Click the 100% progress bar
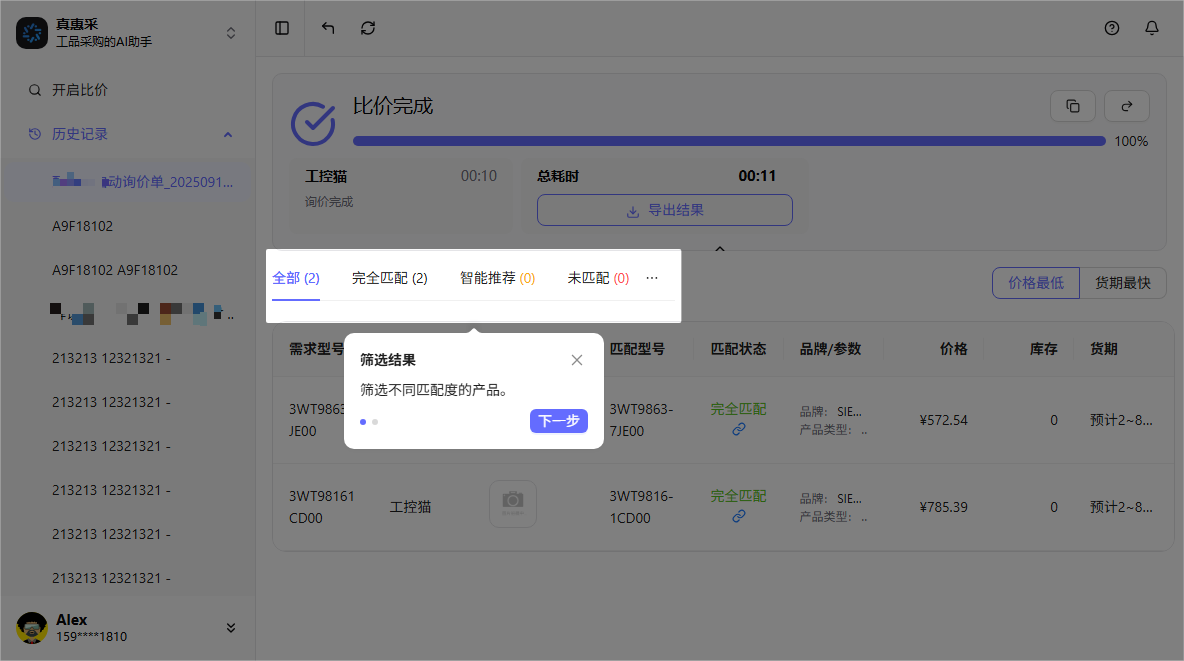1184x661 pixels. [728, 141]
